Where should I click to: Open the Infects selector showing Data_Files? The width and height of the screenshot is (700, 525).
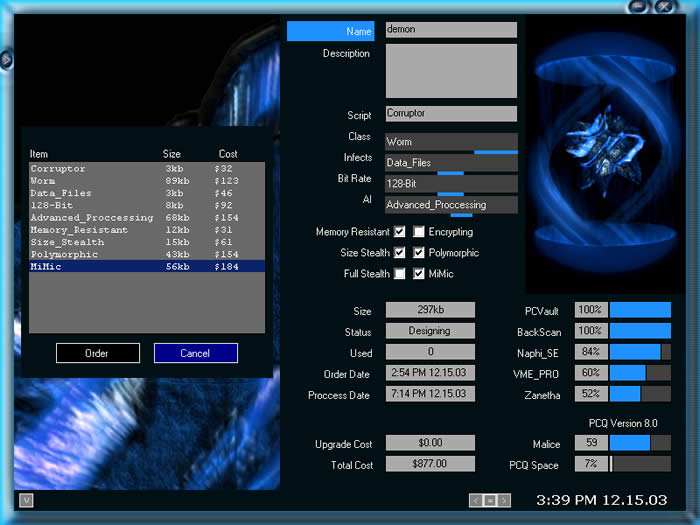pos(451,162)
